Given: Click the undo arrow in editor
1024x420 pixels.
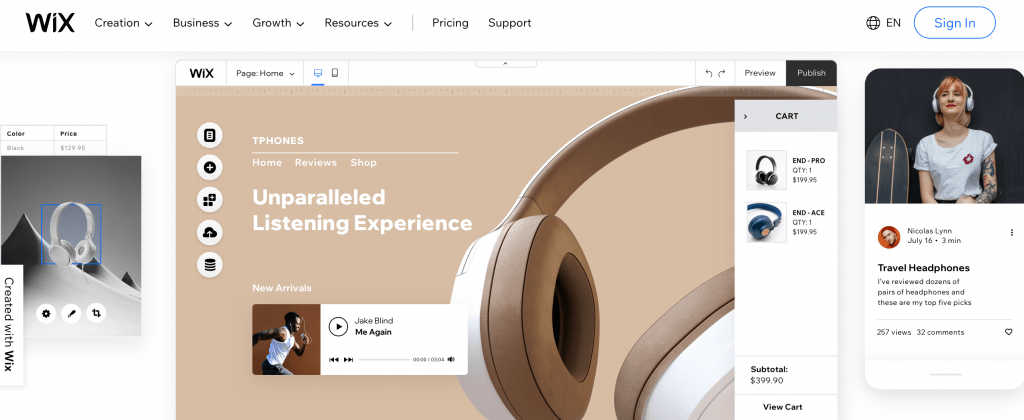Looking at the screenshot, I should 709,73.
